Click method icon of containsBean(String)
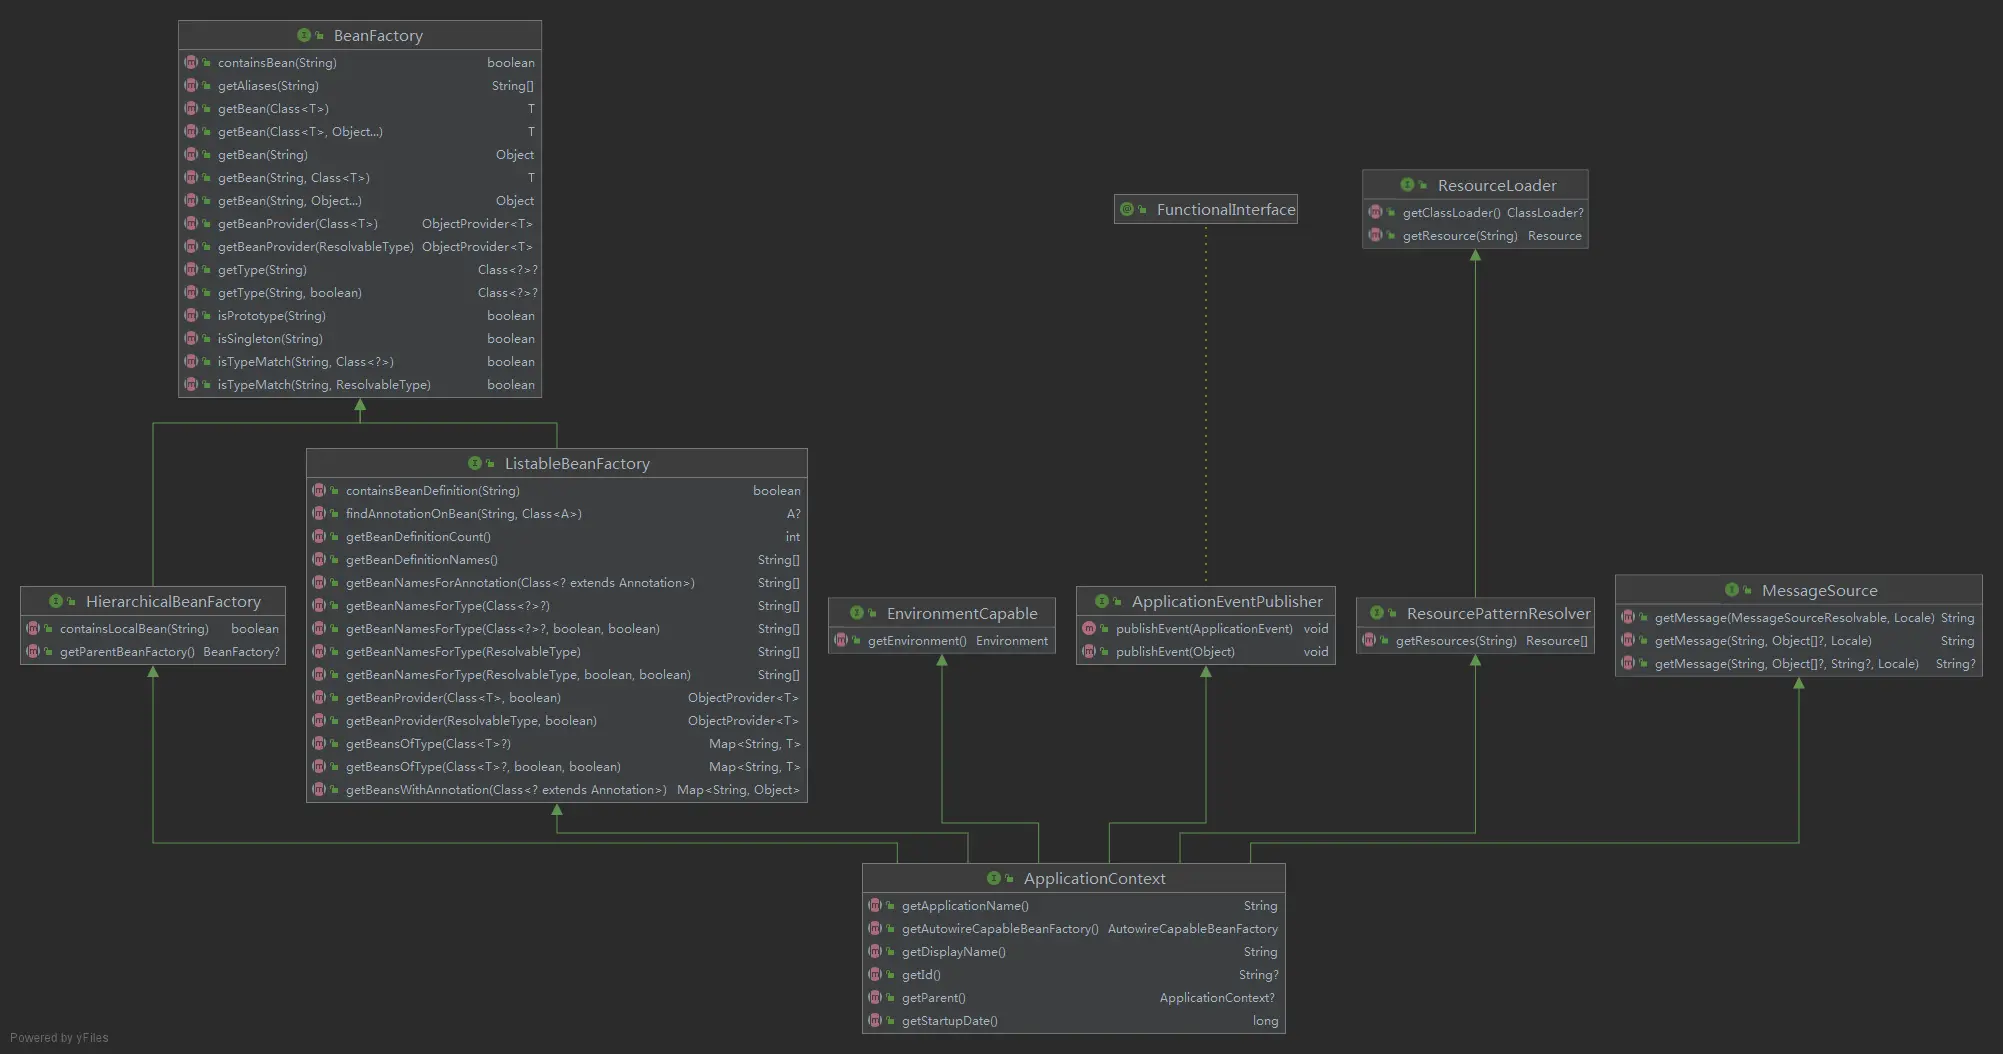 (191, 62)
